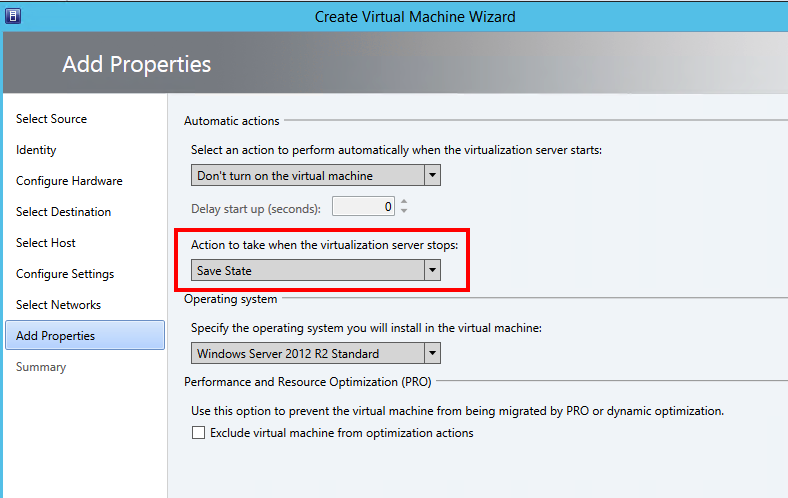Switch to Select Host step
The width and height of the screenshot is (788, 498).
tap(46, 243)
